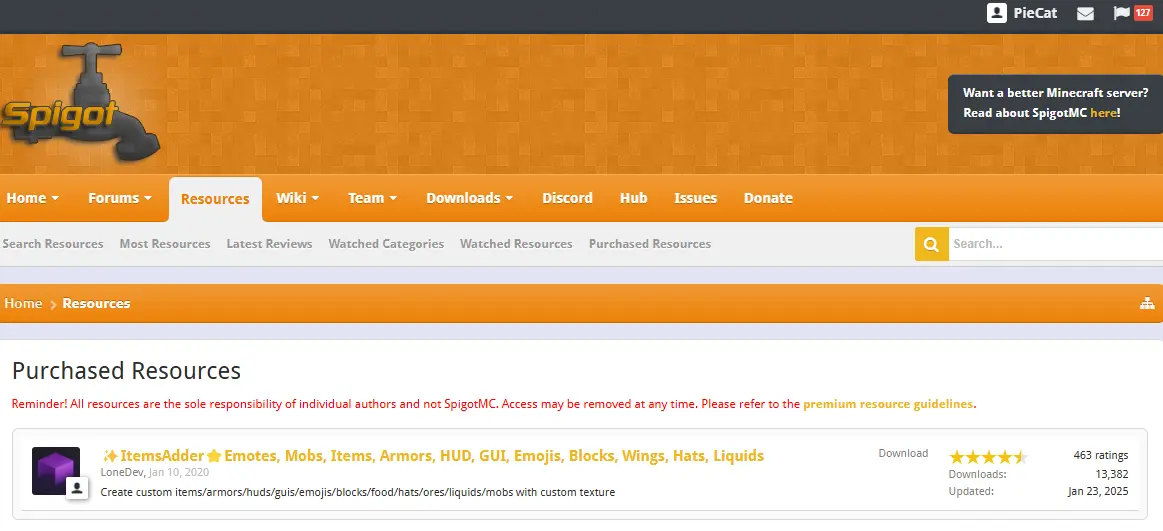Click the ItemsAdder purple cube thumbnail
This screenshot has height=531, width=1163.
(x=56, y=471)
